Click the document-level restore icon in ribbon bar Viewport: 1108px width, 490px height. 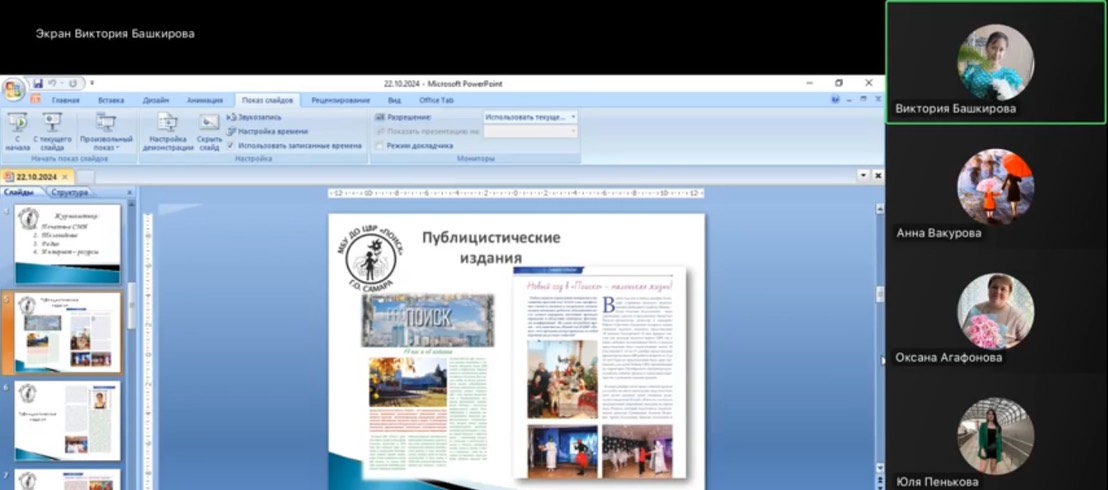(864, 100)
